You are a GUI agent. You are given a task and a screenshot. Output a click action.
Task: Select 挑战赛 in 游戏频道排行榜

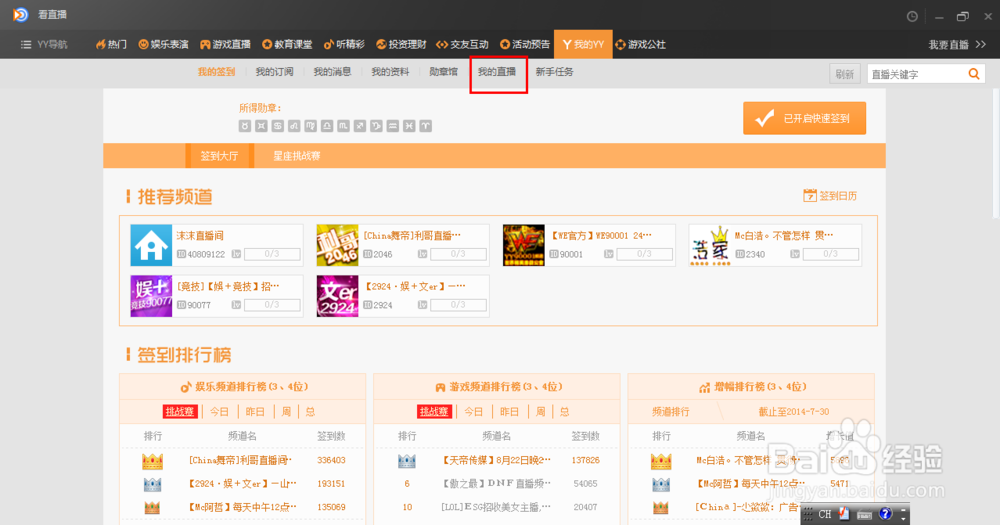click(434, 411)
